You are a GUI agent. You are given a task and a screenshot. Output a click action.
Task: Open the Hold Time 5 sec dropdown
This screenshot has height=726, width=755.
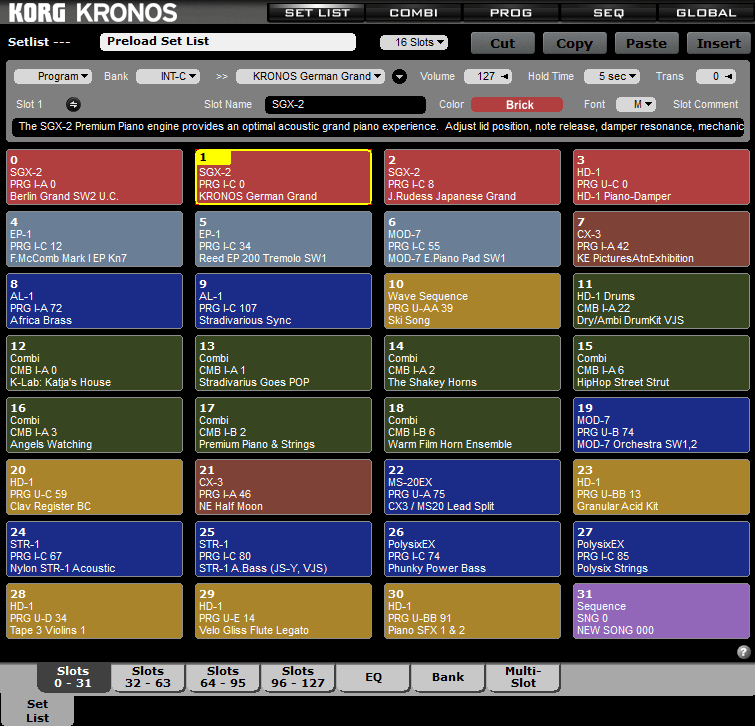click(x=612, y=76)
